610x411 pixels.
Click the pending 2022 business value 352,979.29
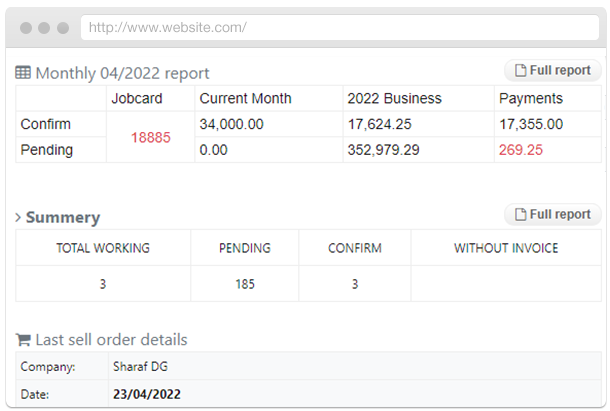(x=383, y=150)
